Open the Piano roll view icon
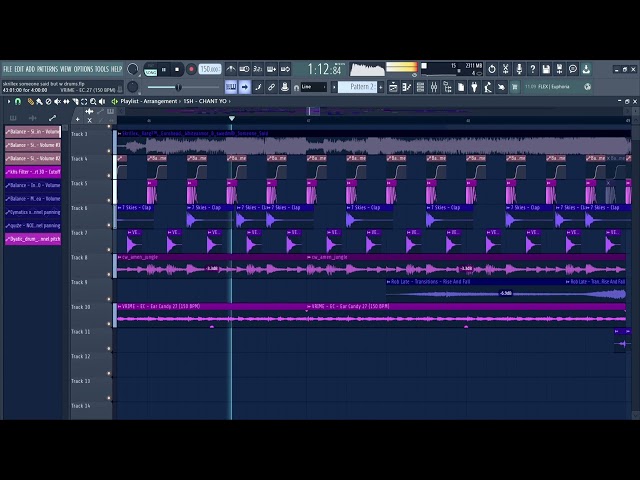This screenshot has width=640, height=480. coord(407,87)
